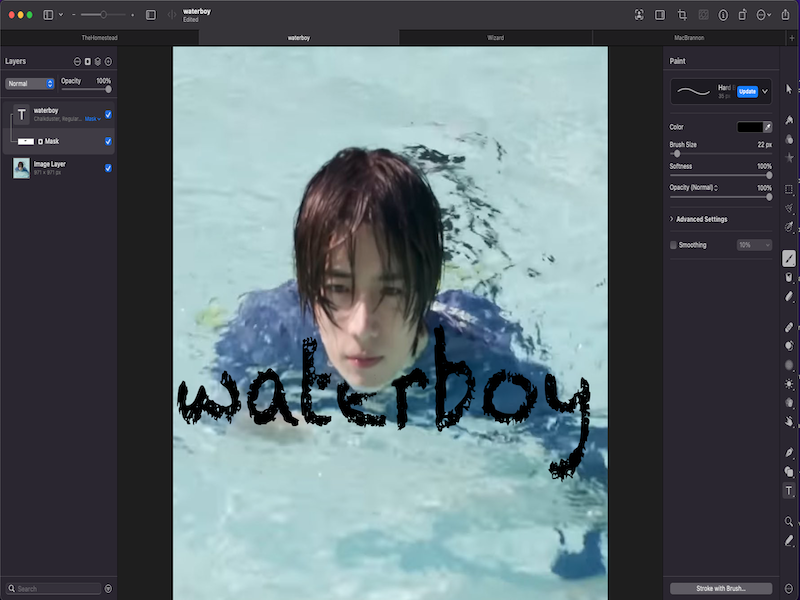Image resolution: width=800 pixels, height=600 pixels.
Task: Toggle visibility of the Mask layer
Action: [108, 141]
